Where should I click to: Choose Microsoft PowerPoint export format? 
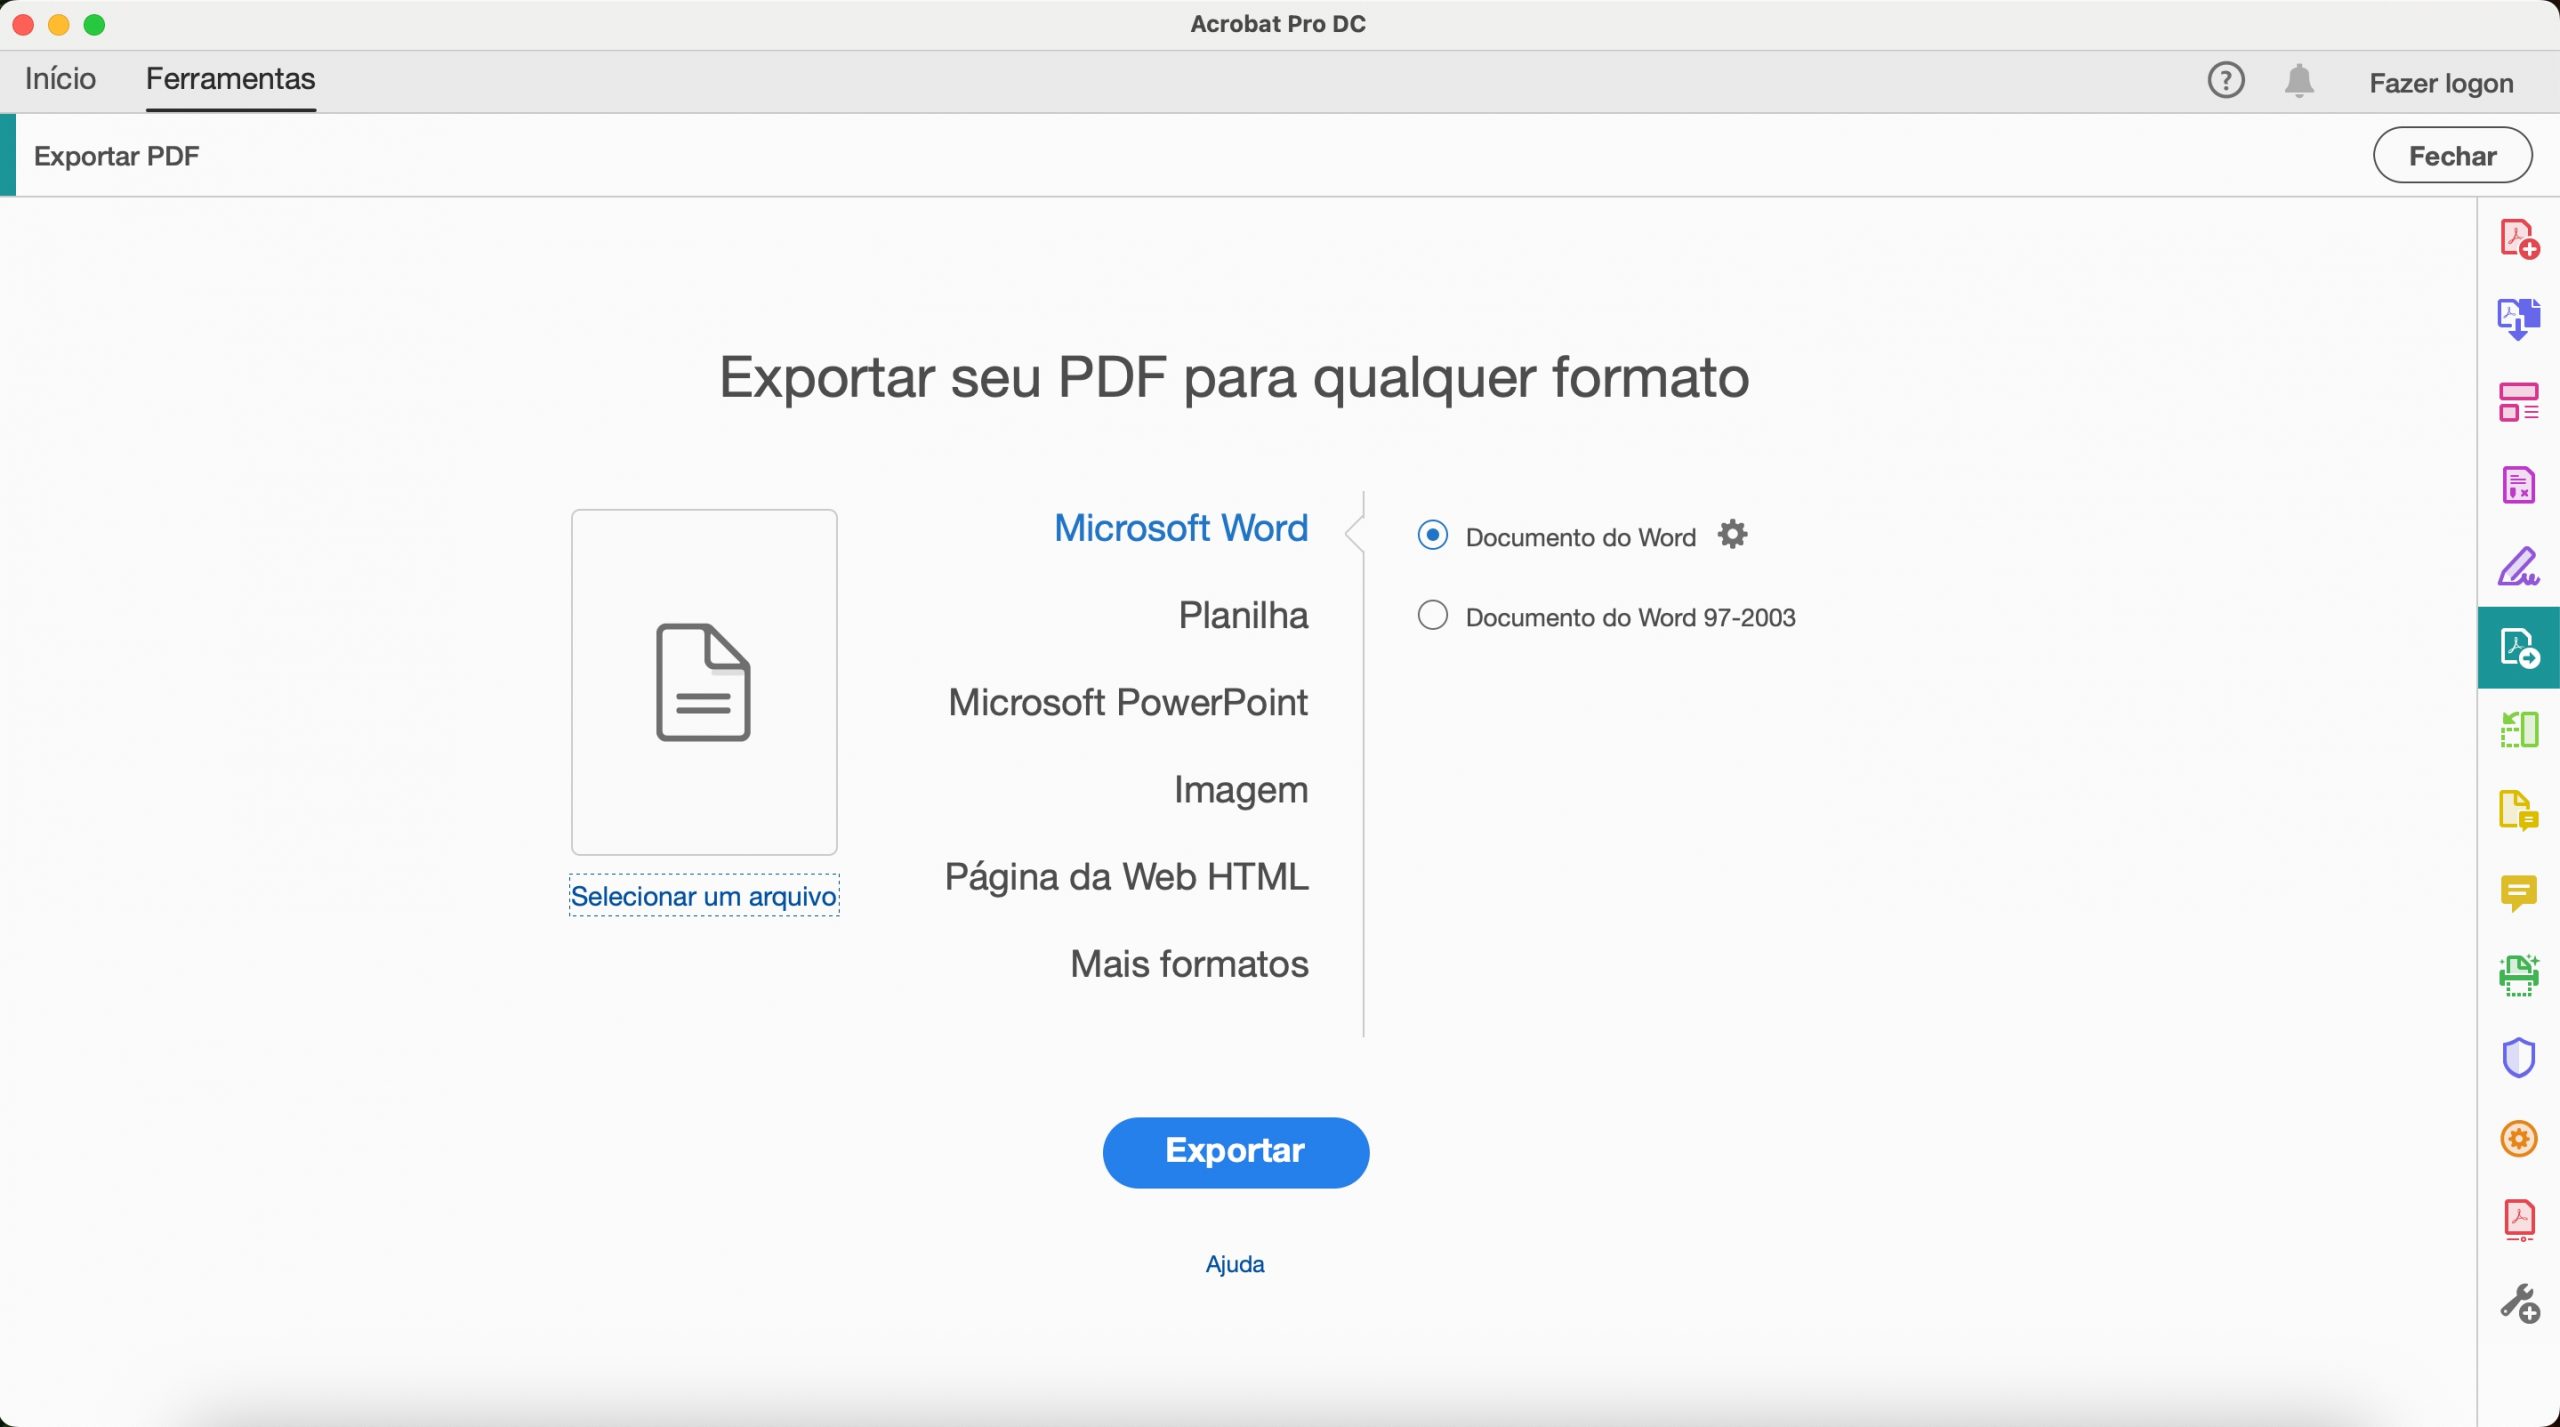pyautogui.click(x=1128, y=702)
